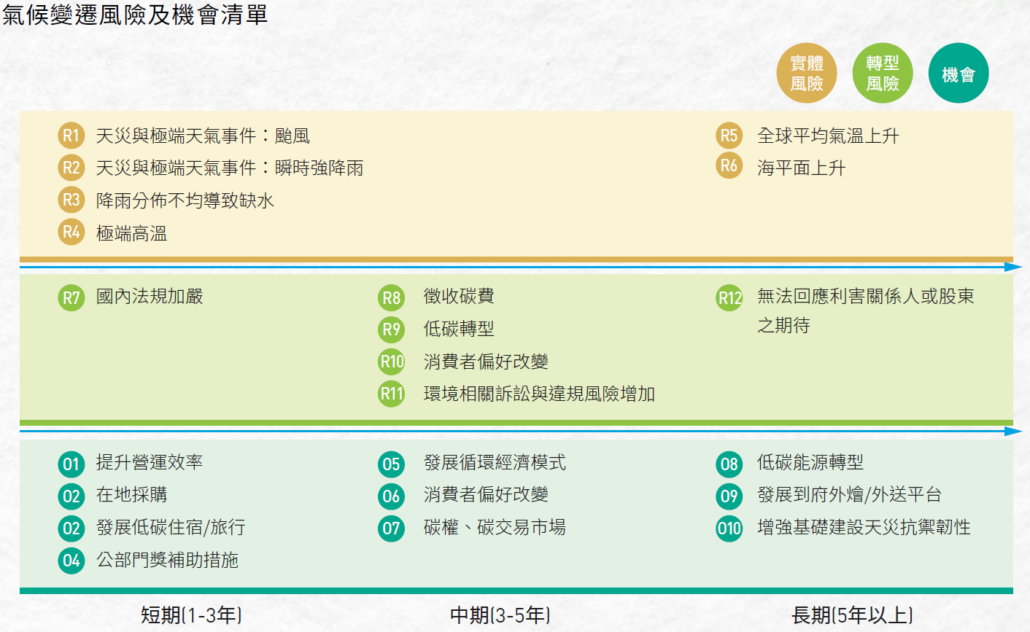Screen dimensions: 1030x632
Task: Click the 低碳能源轉型 label
Action: tap(810, 463)
